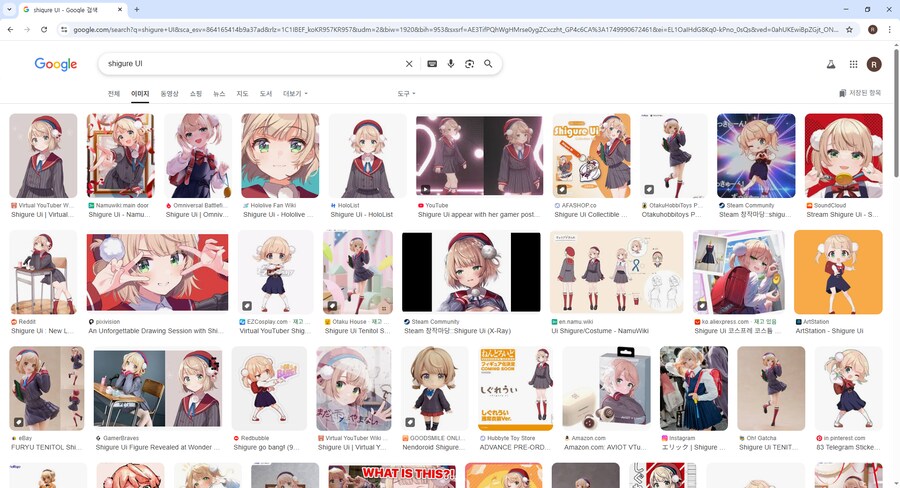Select the 이미지 tab
Image resolution: width=900 pixels, height=488 pixels.
tap(140, 94)
